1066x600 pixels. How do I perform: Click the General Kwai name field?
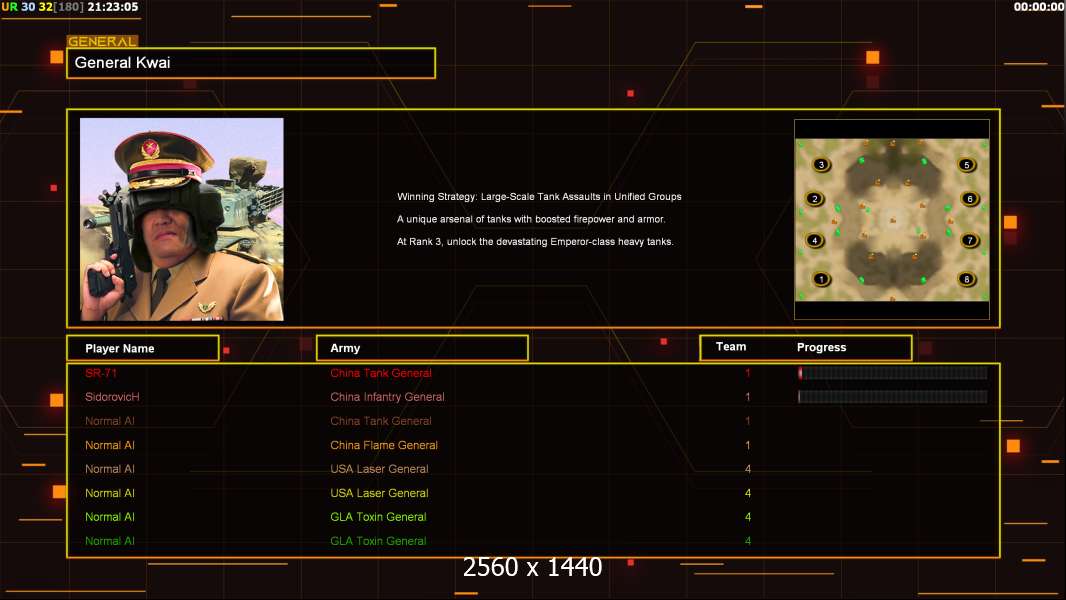(250, 63)
